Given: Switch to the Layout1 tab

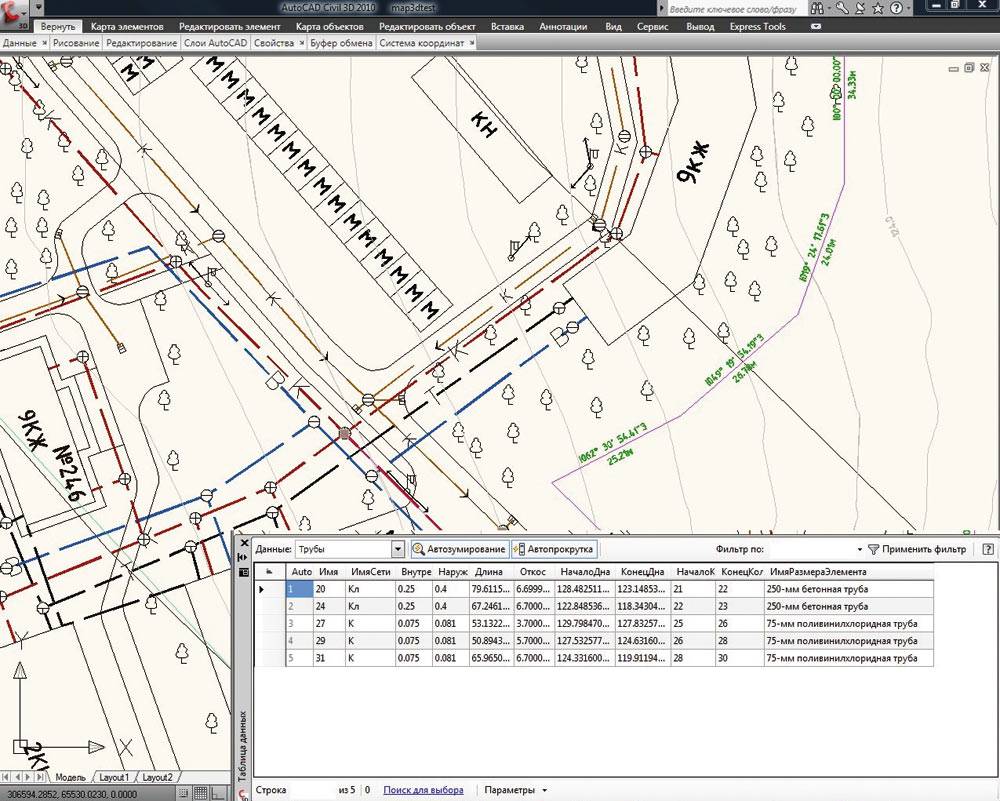Looking at the screenshot, I should 114,777.
